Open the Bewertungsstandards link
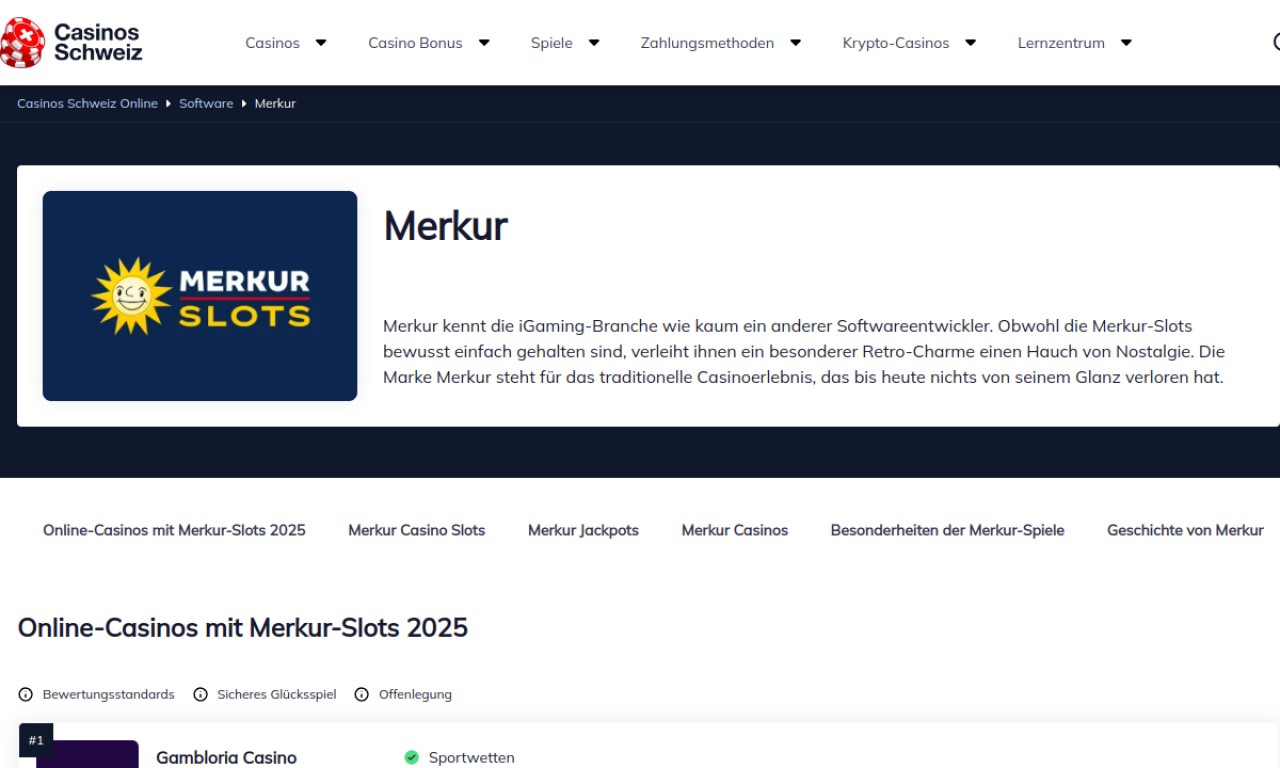1280x768 pixels. pos(108,694)
